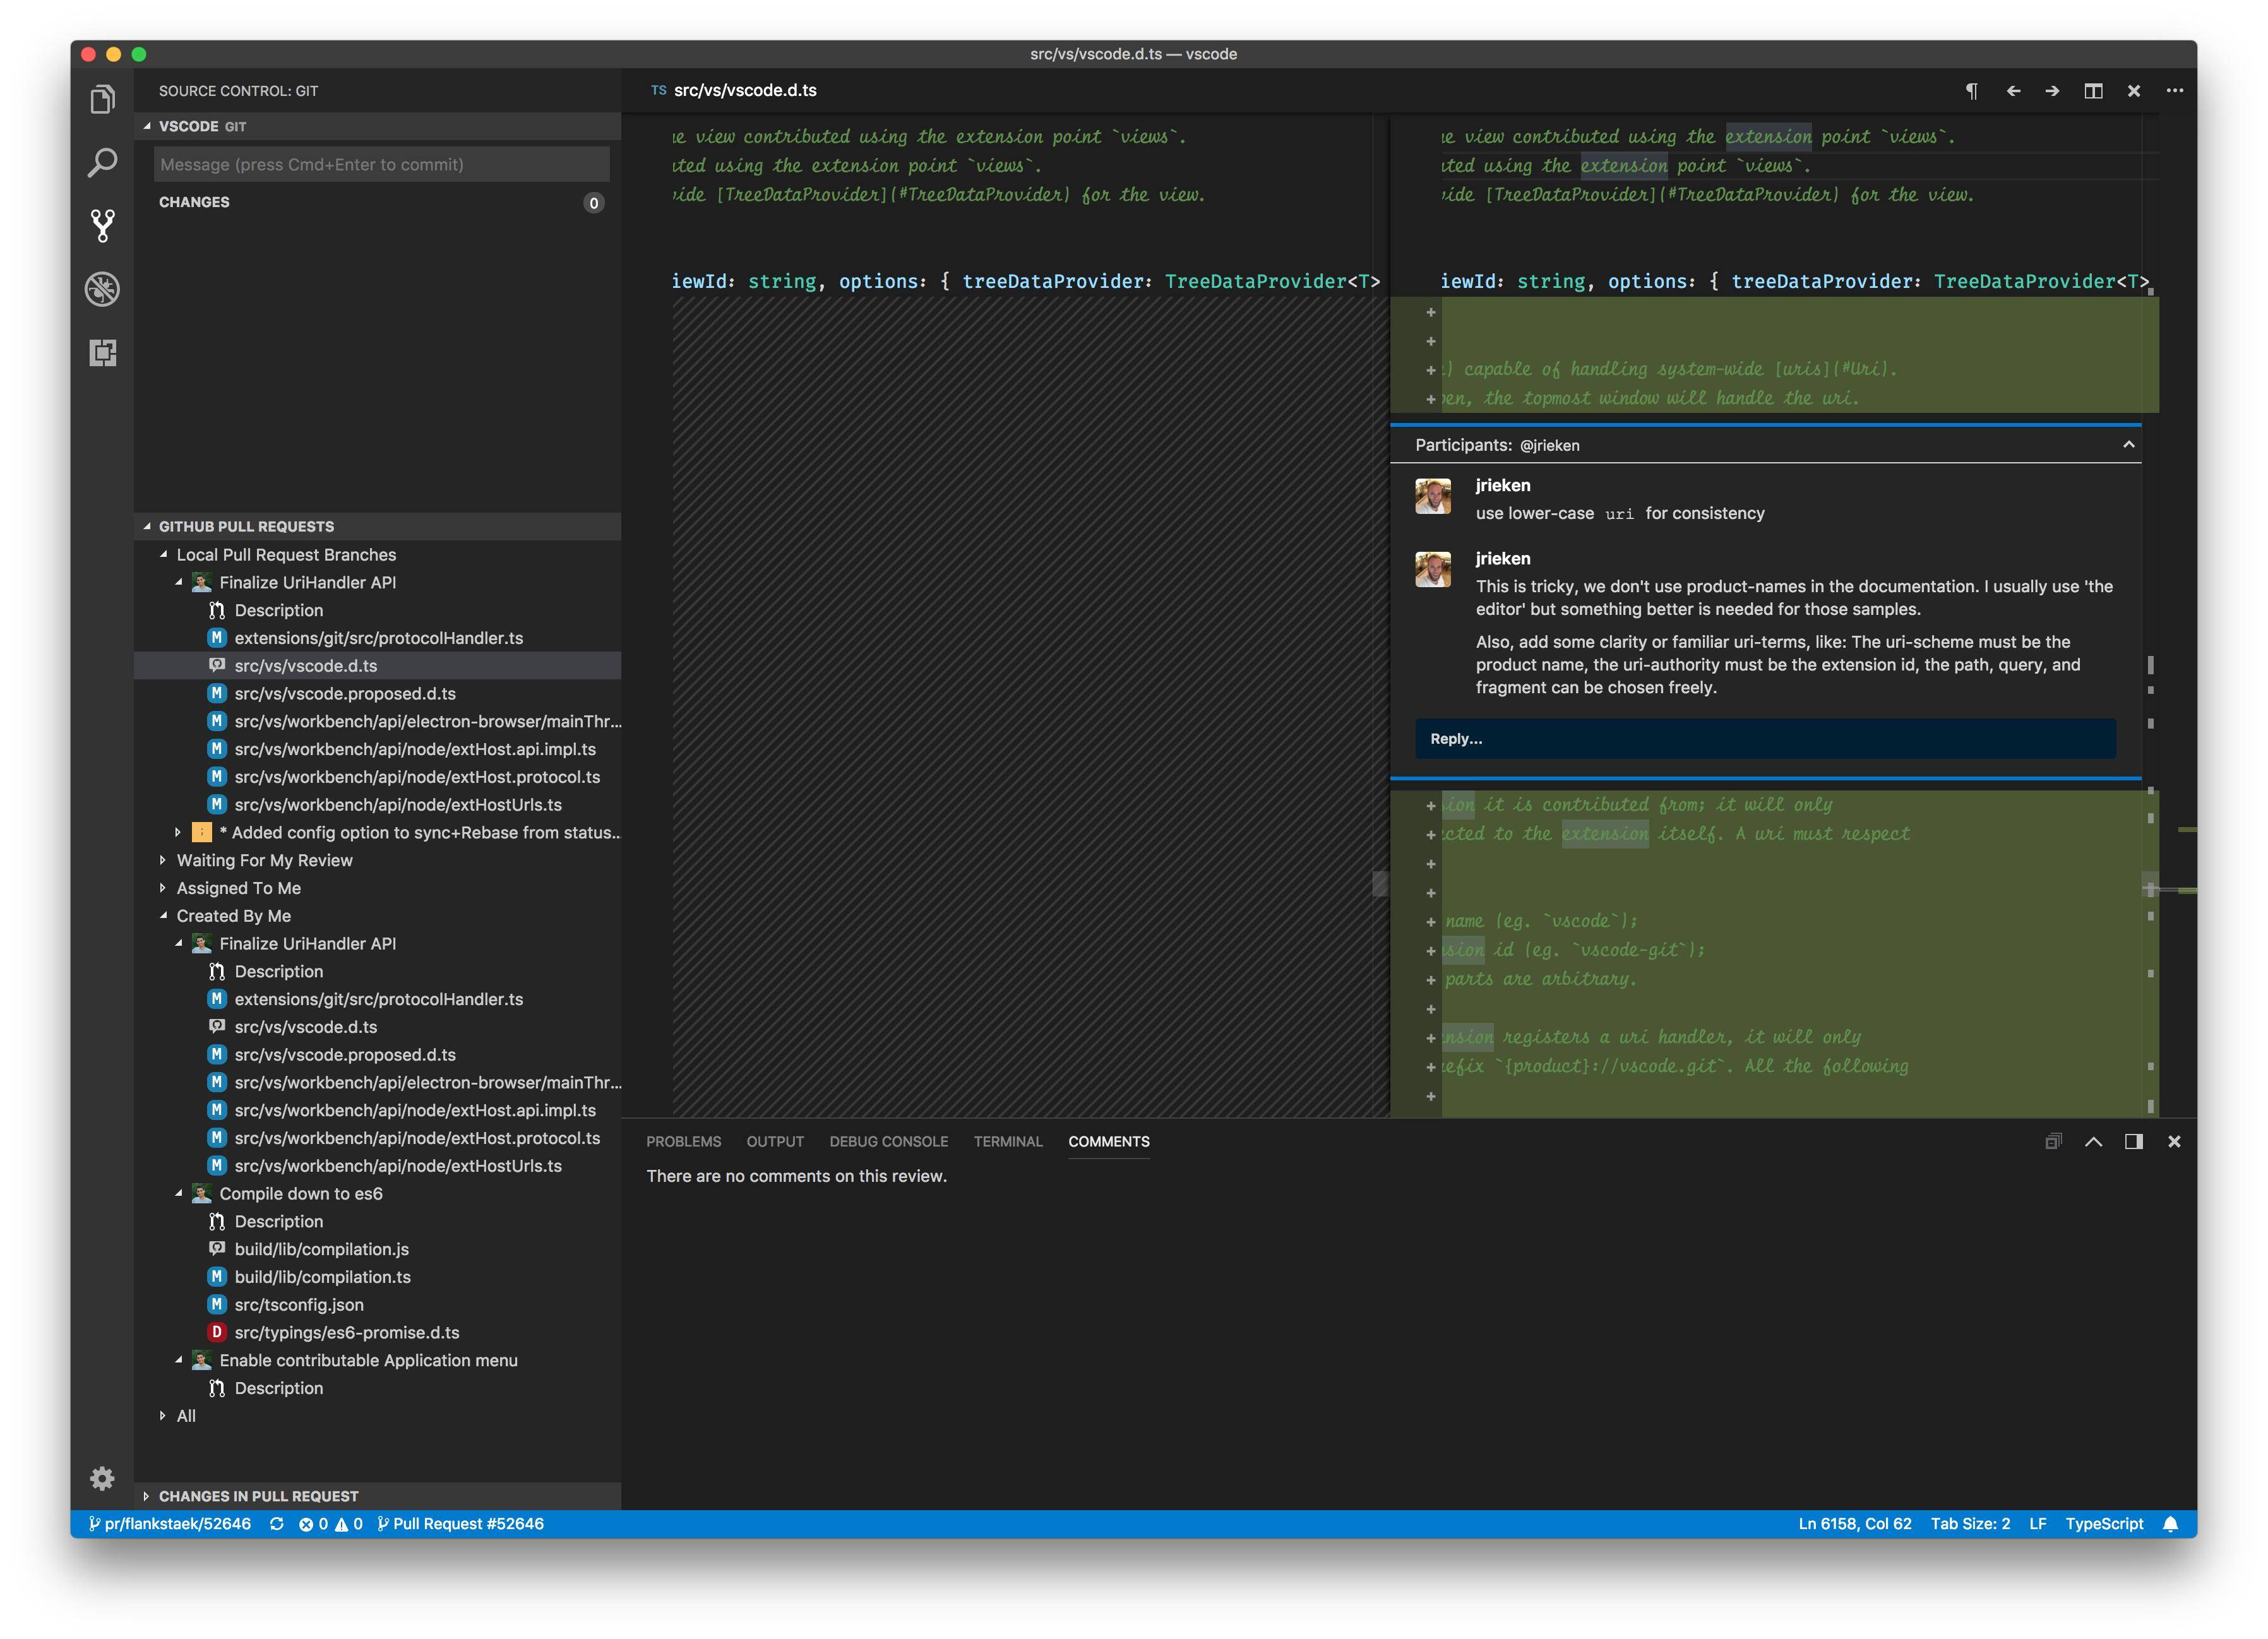
Task: Collapse the Participants comment thread
Action: pyautogui.click(x=2128, y=445)
